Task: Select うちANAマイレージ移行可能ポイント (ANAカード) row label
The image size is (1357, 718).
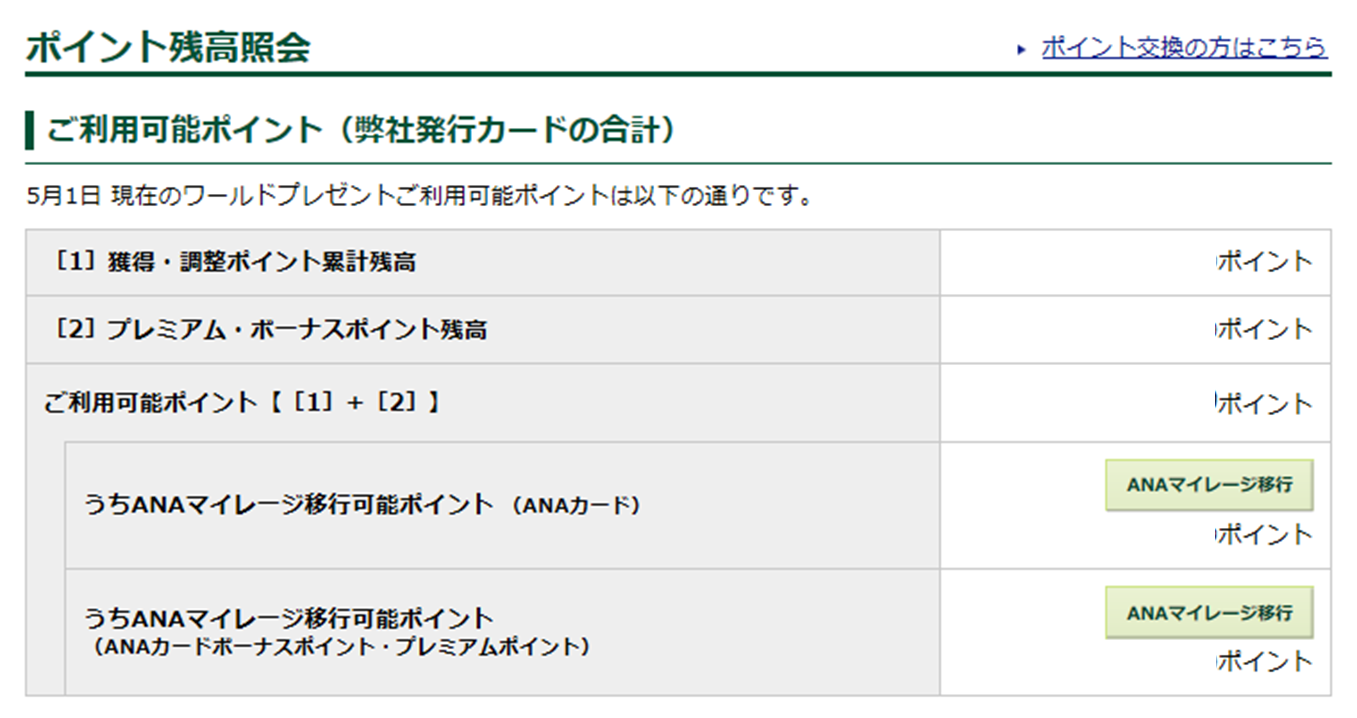Action: click(362, 504)
